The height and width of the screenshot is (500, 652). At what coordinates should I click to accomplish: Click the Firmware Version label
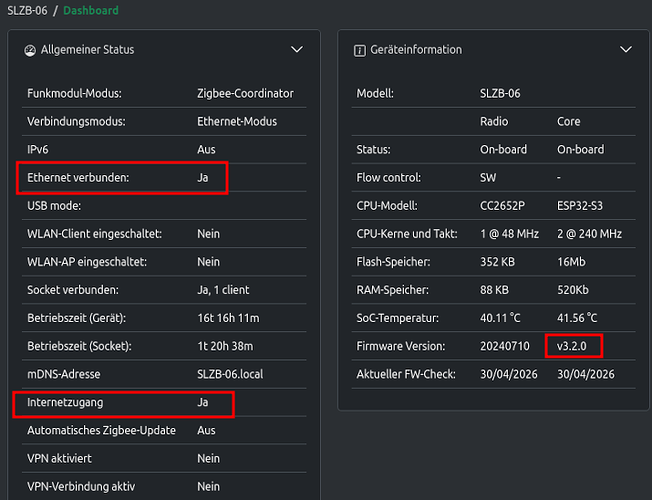(401, 346)
